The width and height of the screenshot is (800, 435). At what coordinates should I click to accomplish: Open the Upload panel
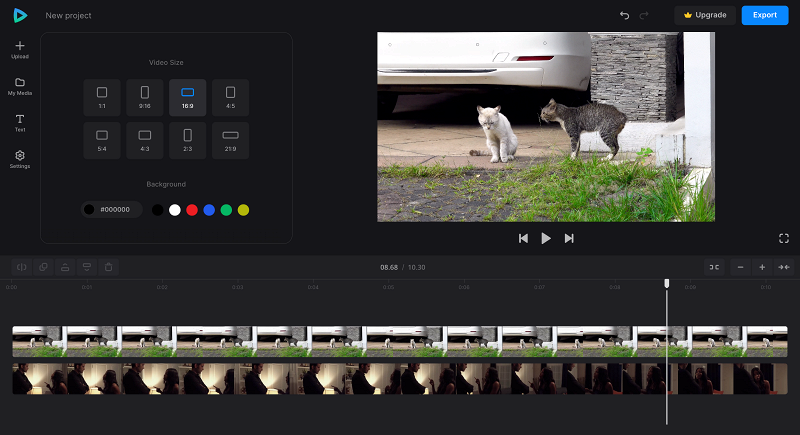tap(20, 49)
